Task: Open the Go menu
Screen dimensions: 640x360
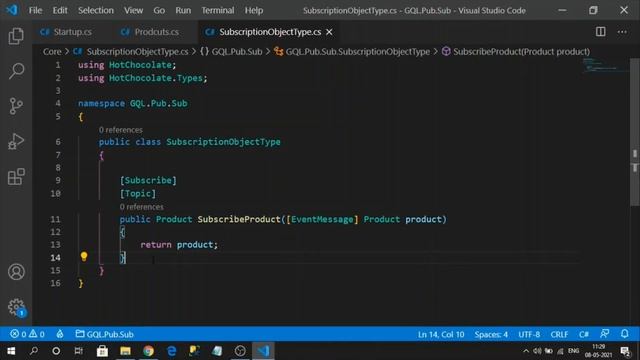Action: (x=159, y=10)
